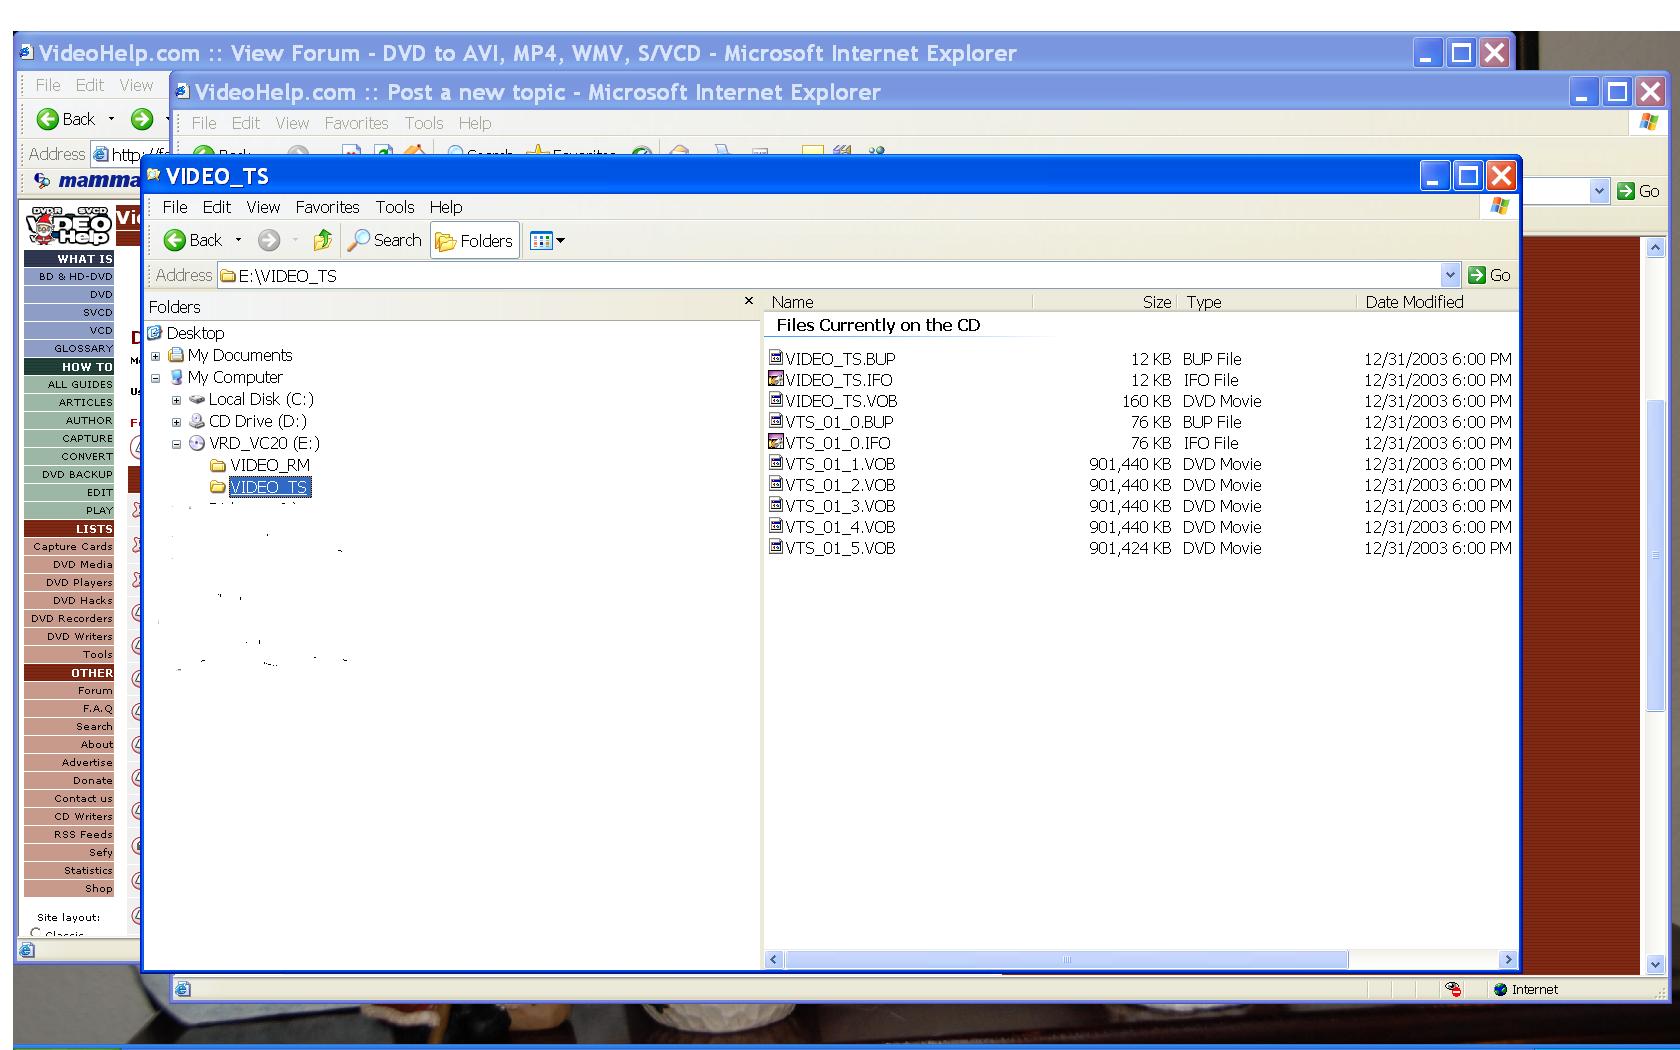Click Back button in VIDEO_TS window
The image size is (1680, 1050).
193,240
